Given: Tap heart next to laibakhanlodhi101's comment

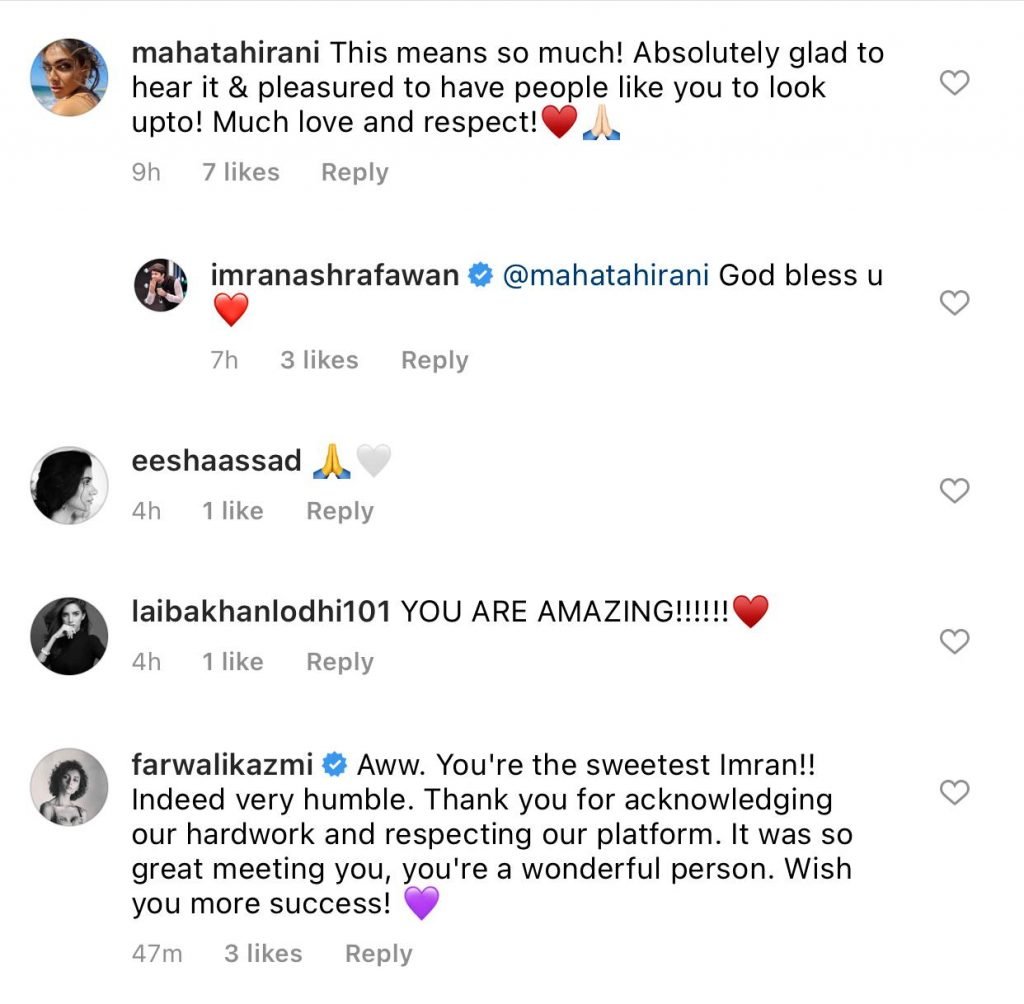Looking at the screenshot, I should tap(956, 641).
